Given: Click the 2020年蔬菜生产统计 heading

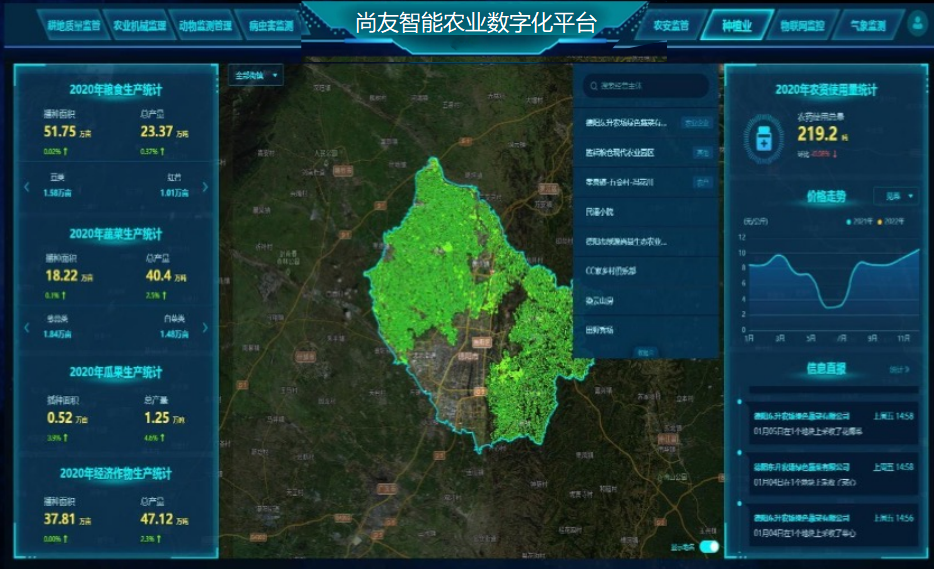Looking at the screenshot, I should (x=116, y=234).
